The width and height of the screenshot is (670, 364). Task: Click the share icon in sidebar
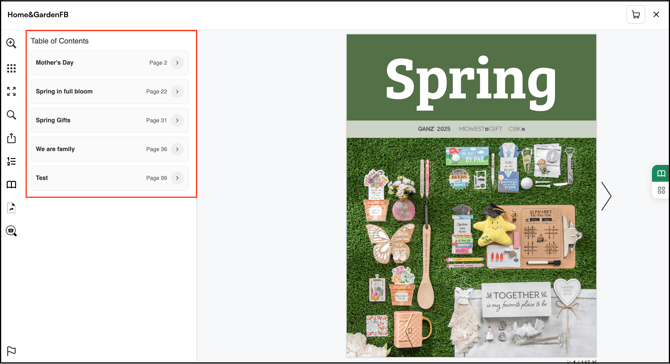(x=11, y=138)
